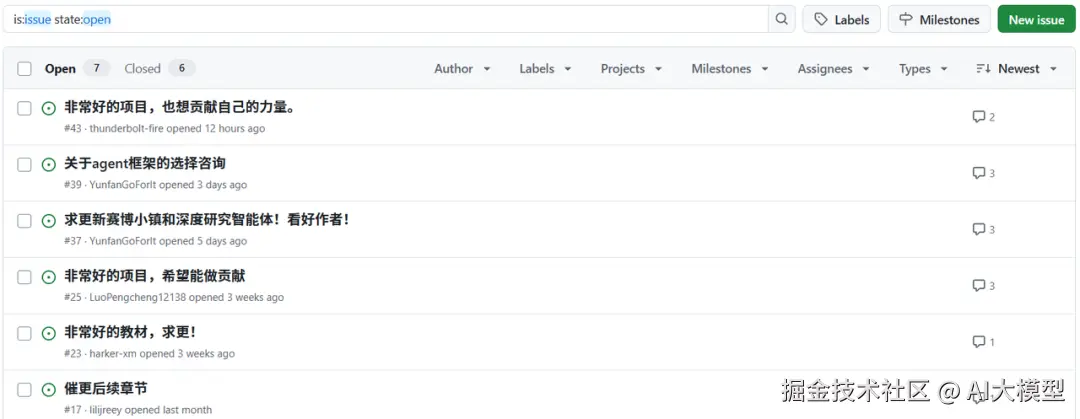This screenshot has width=1080, height=419.
Task: Open the Types filter dropdown
Action: point(923,69)
